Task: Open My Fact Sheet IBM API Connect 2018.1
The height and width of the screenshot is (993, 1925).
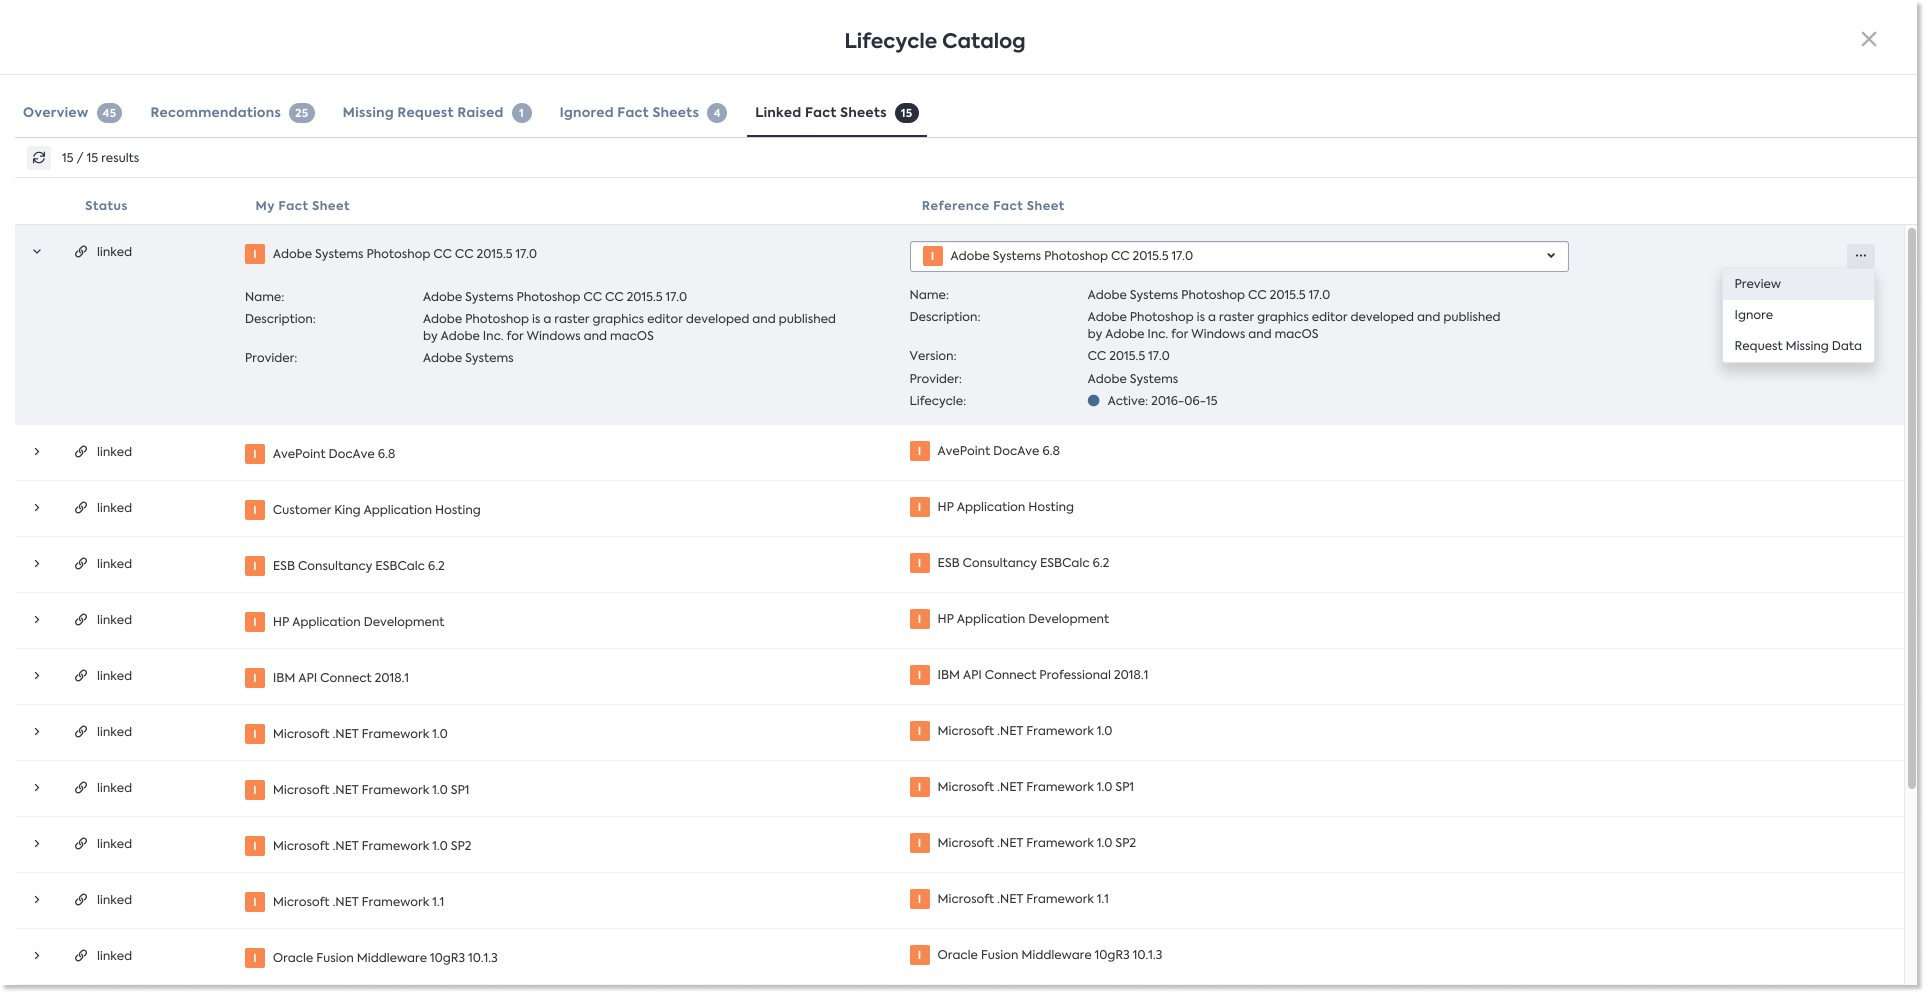Action: coord(341,678)
